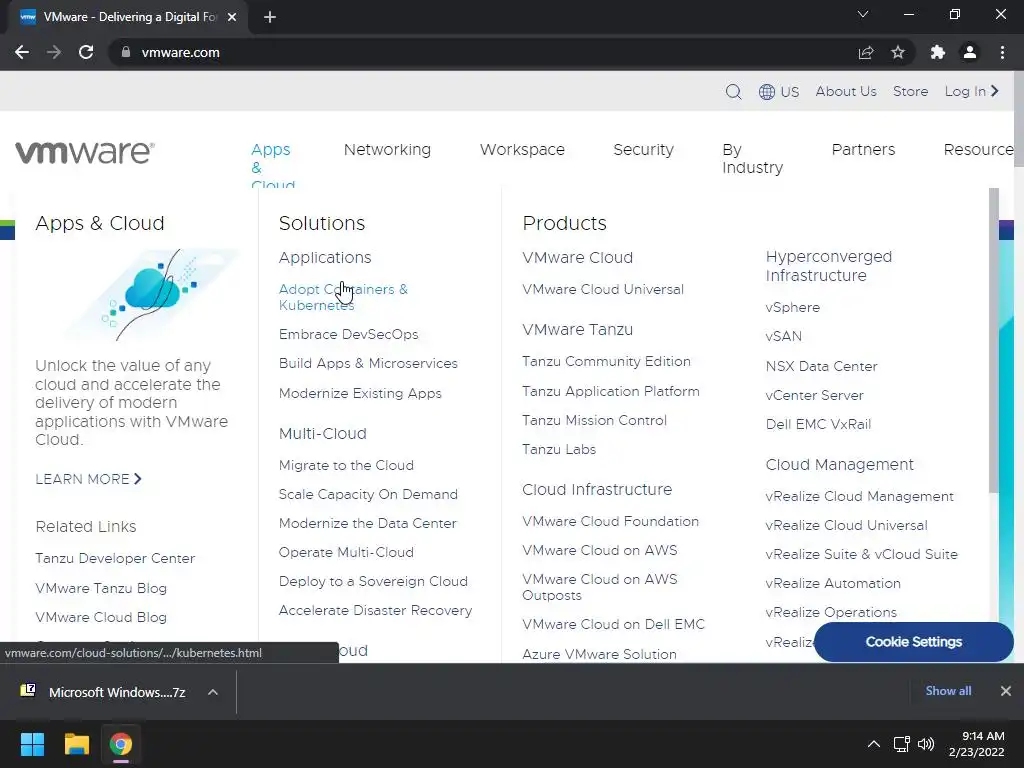
Task: Click the Log In link
Action: (x=972, y=91)
